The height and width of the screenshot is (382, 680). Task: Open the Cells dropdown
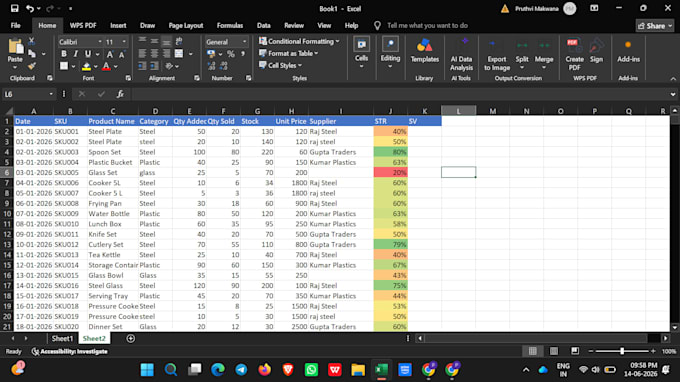coord(361,53)
